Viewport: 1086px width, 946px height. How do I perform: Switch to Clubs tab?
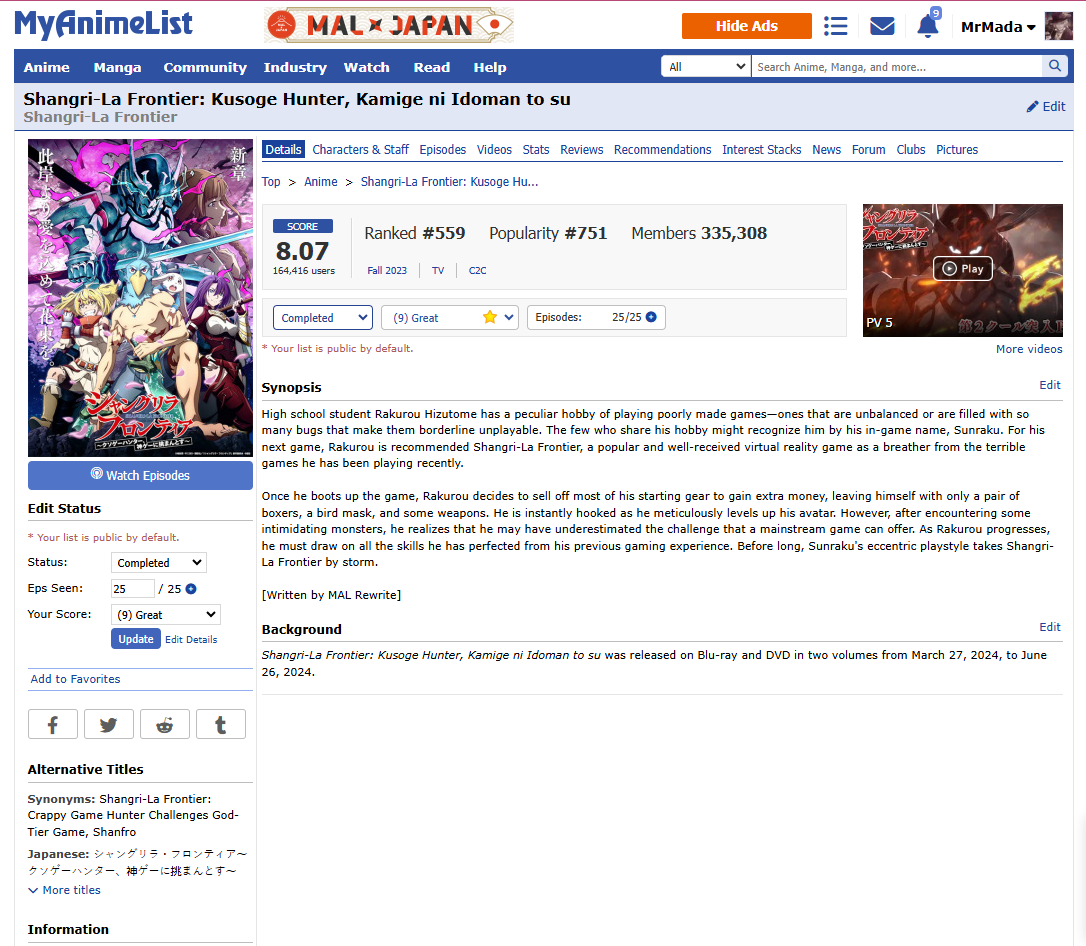911,150
